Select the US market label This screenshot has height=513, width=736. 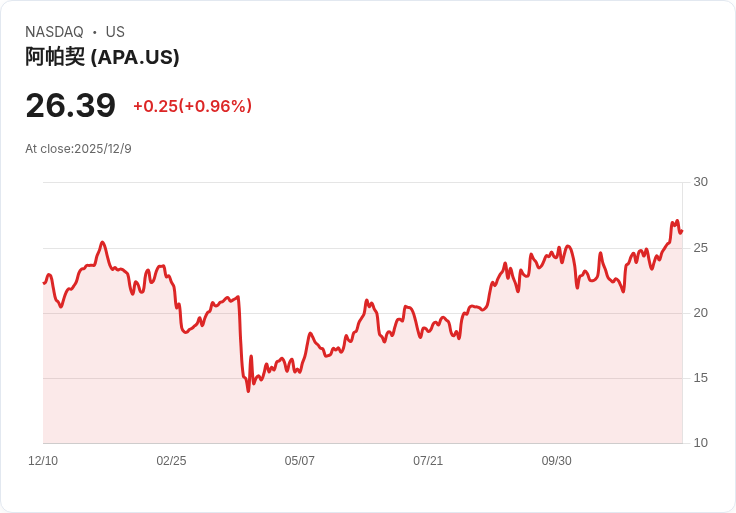click(115, 32)
